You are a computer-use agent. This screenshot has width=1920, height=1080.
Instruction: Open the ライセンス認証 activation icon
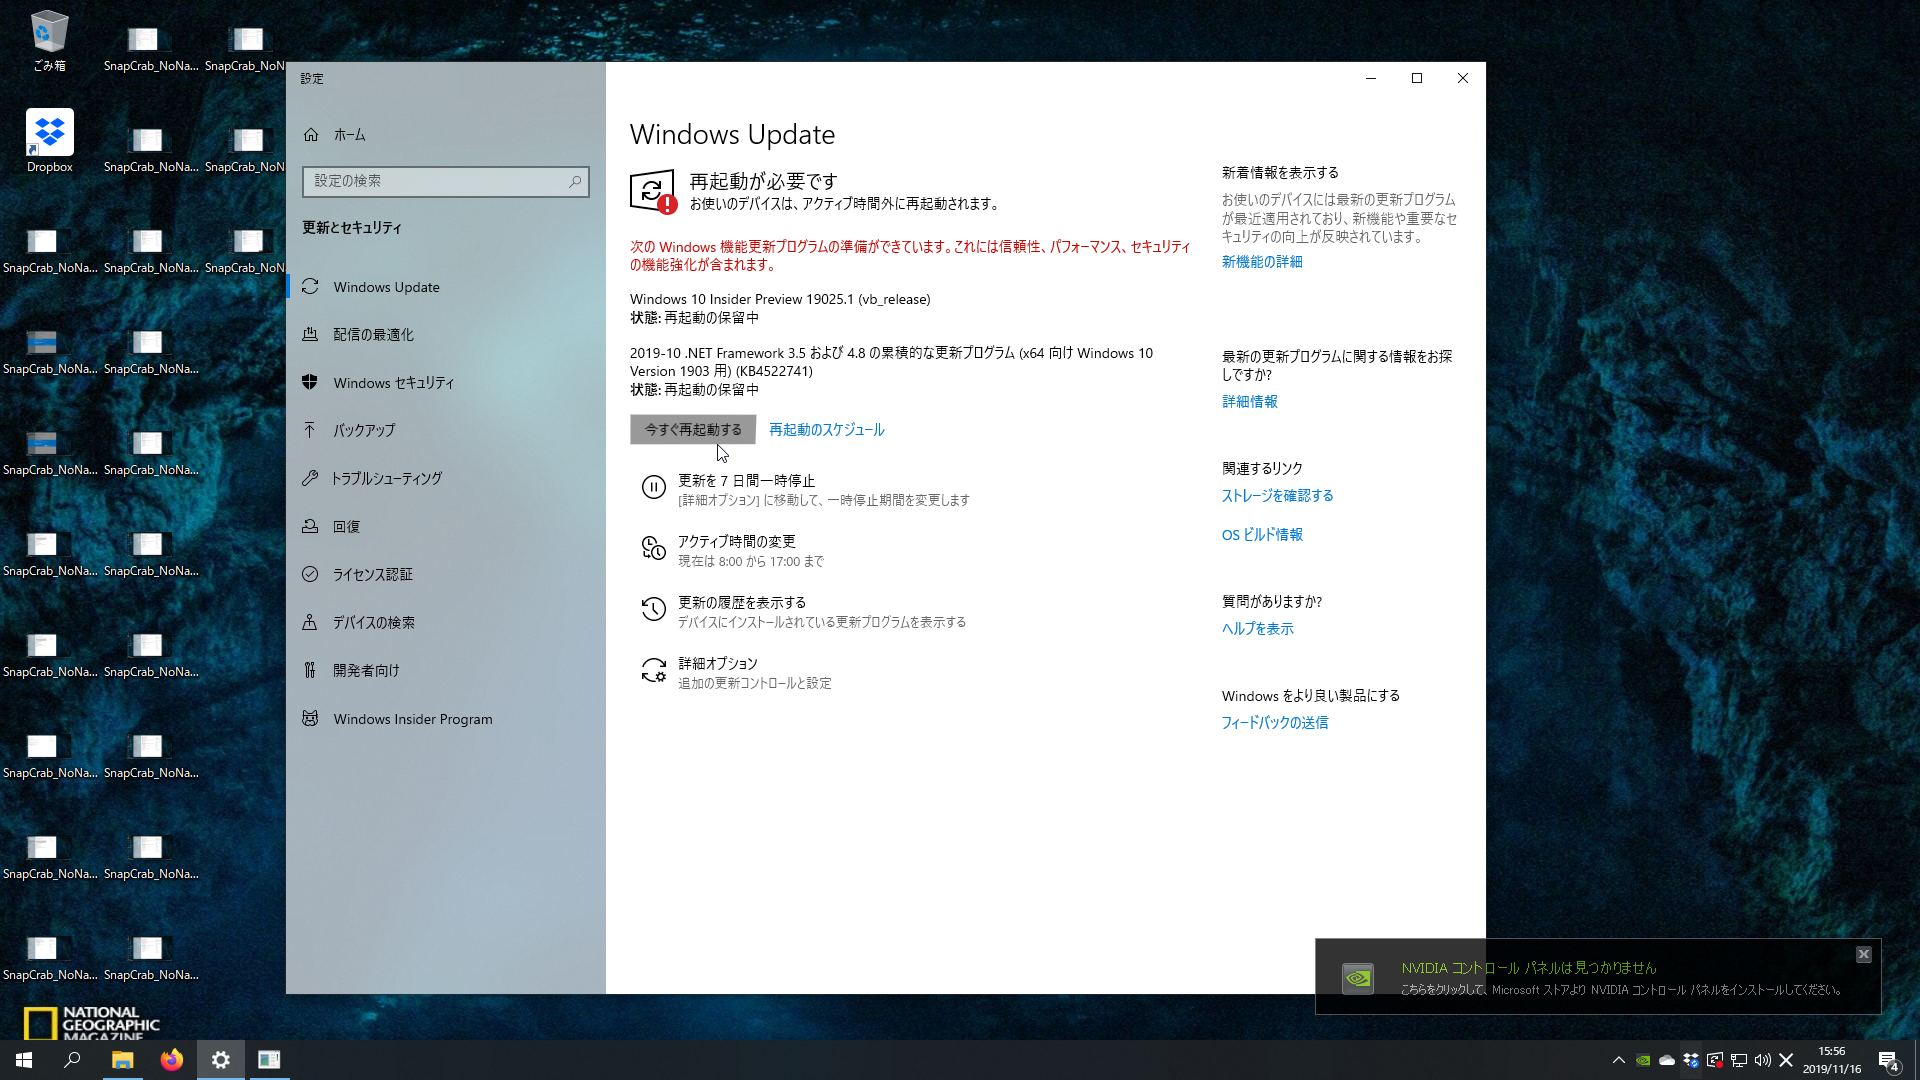(311, 574)
